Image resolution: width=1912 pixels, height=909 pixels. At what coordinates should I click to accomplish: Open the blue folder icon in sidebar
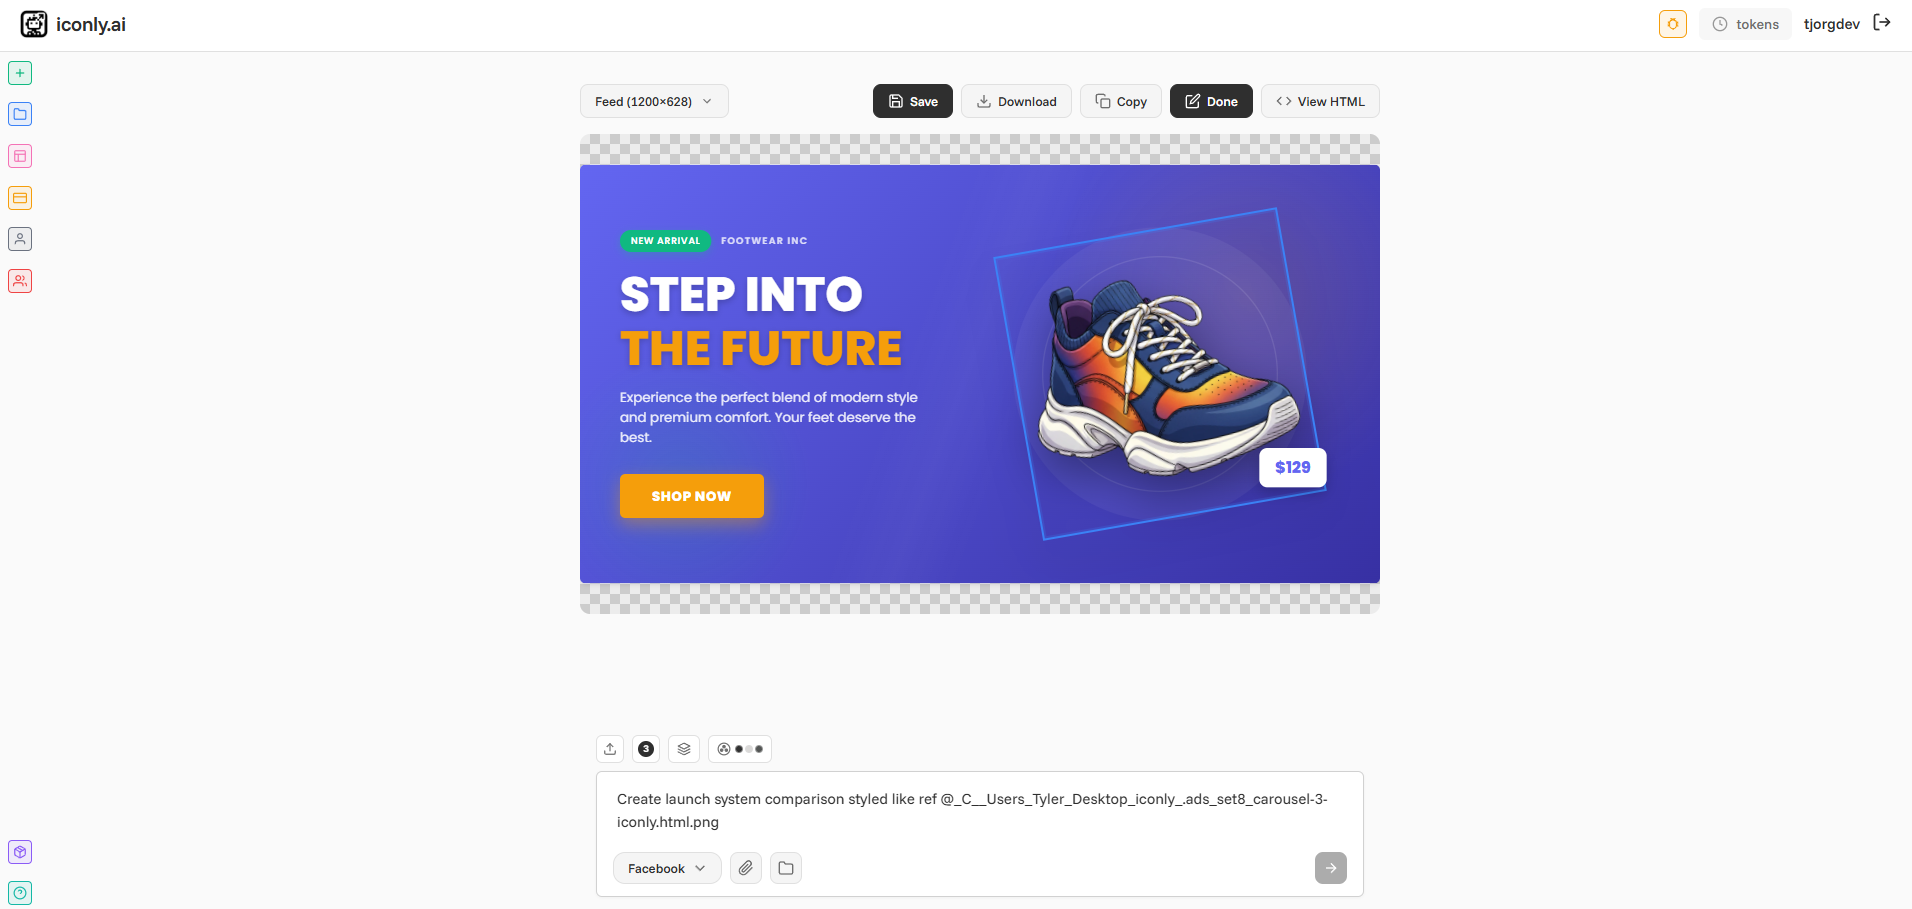click(20, 114)
